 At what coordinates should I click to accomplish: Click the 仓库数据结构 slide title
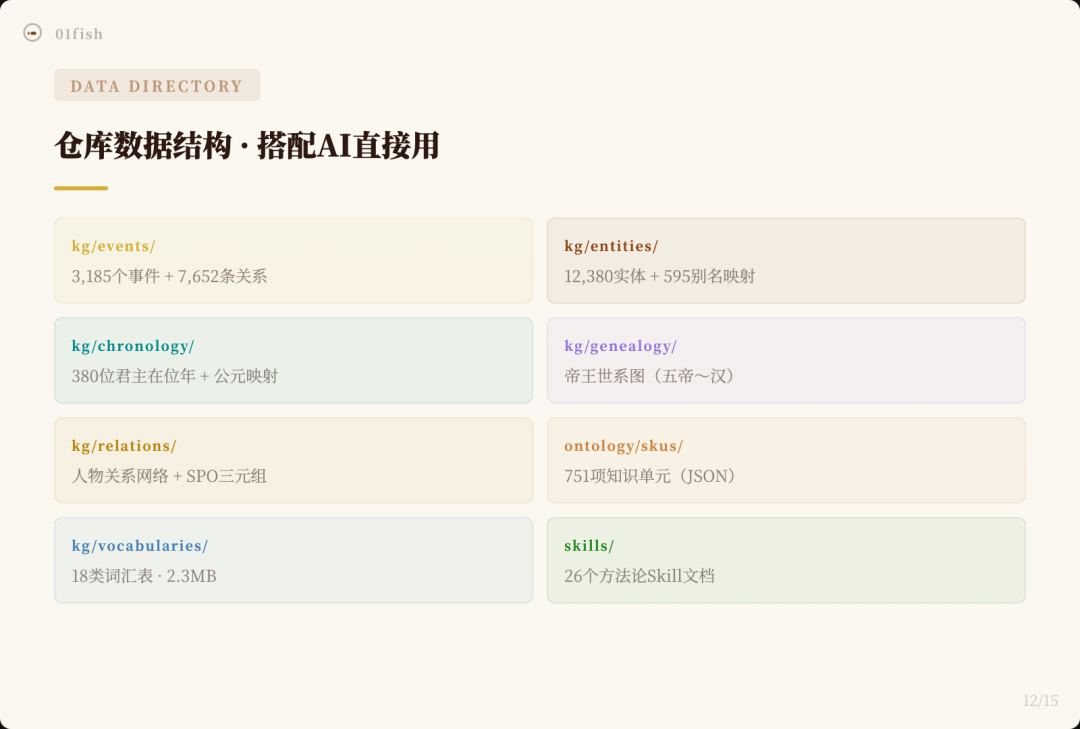tap(247, 146)
